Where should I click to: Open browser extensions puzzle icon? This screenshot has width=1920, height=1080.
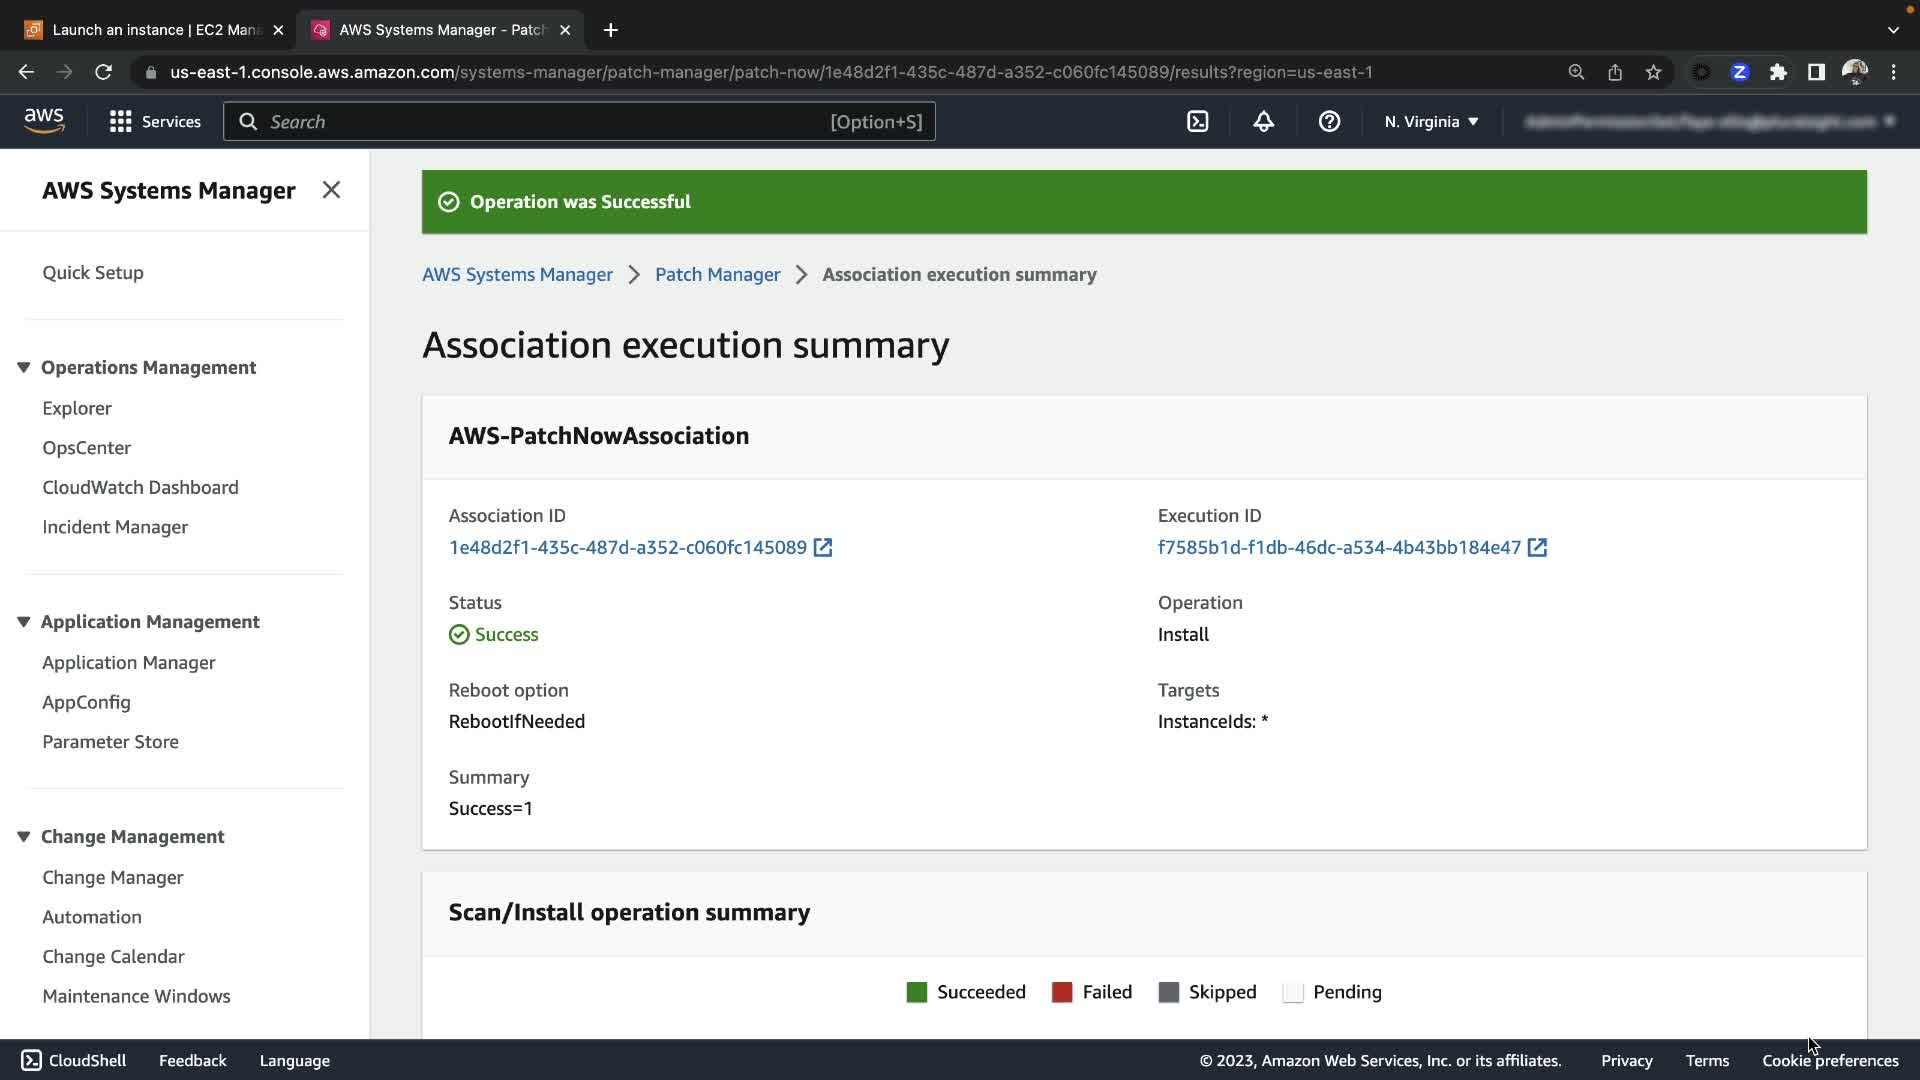click(1778, 72)
